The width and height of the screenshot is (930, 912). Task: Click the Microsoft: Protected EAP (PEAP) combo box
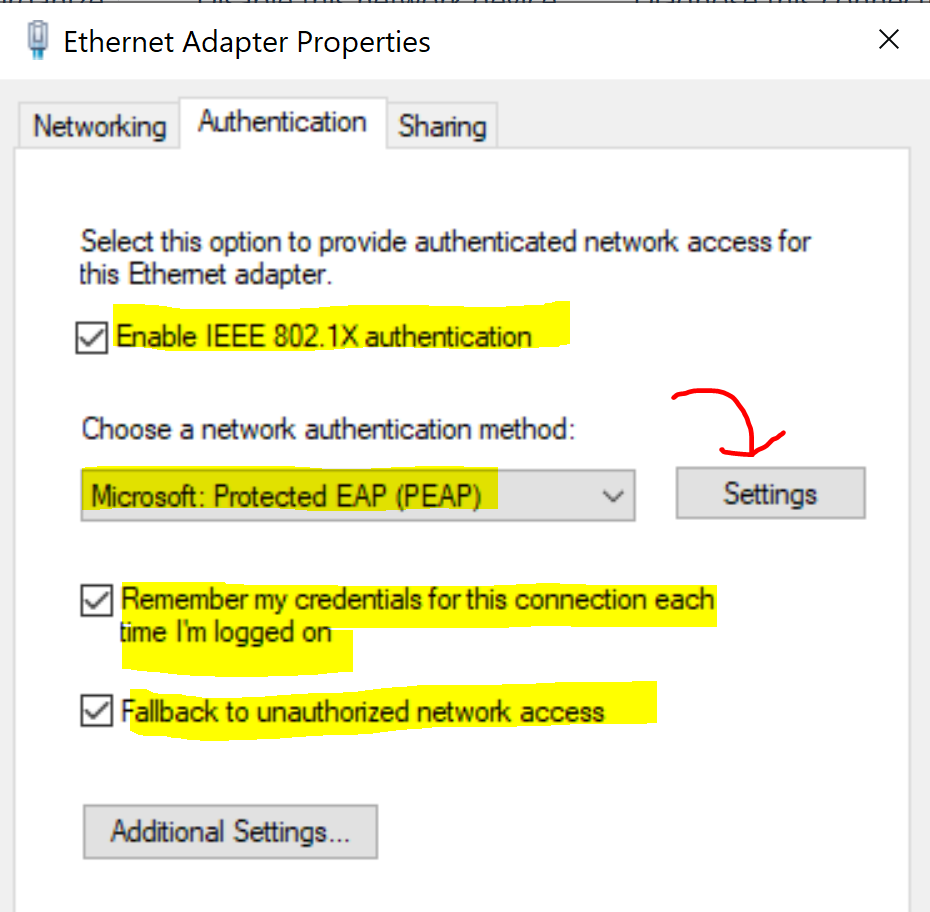click(x=358, y=496)
